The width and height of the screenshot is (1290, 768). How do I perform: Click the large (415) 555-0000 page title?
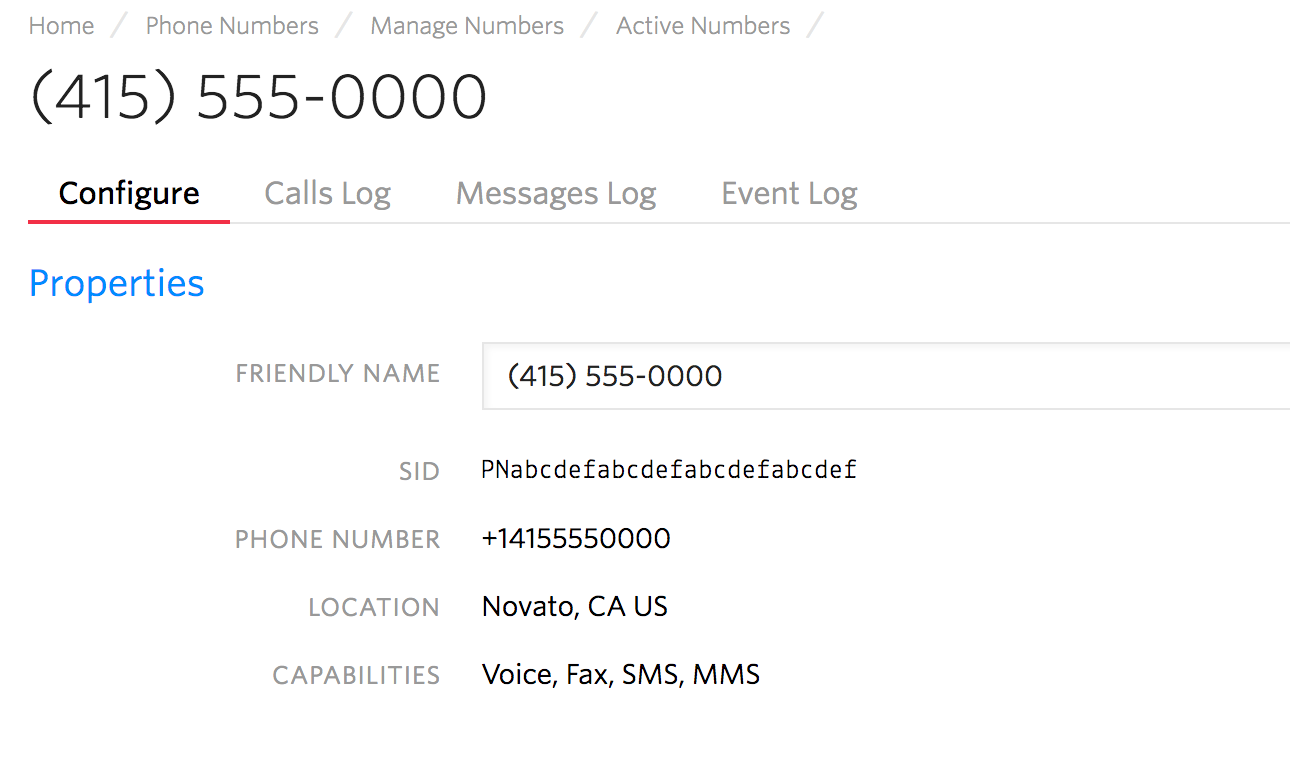click(x=259, y=98)
